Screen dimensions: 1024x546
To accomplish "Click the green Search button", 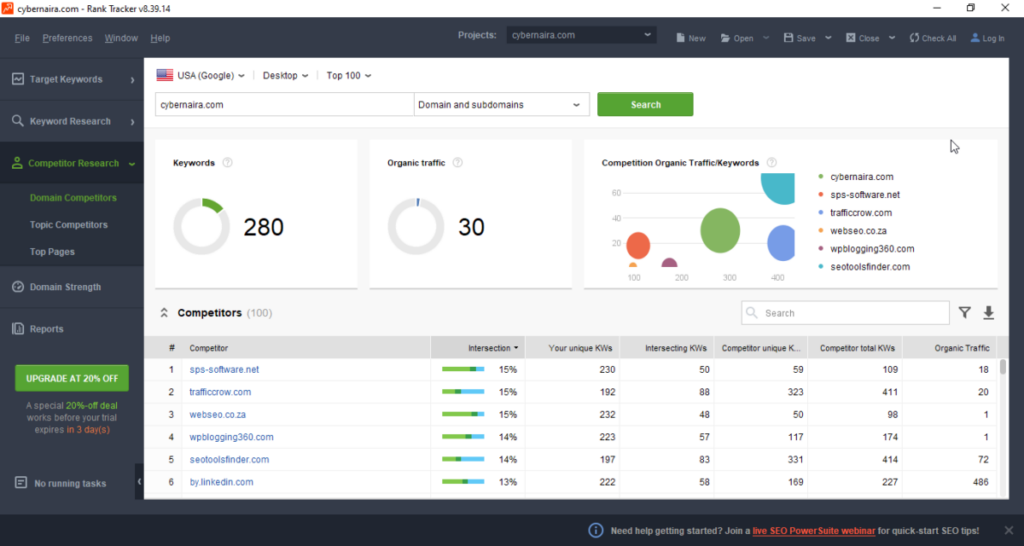I will 645,104.
